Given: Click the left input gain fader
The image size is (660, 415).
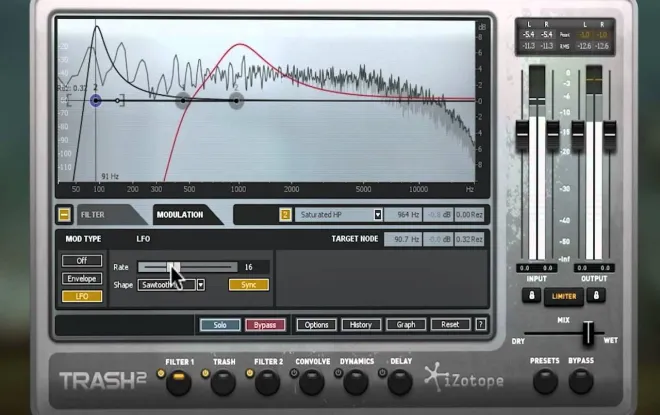Looking at the screenshot, I should [x=522, y=135].
